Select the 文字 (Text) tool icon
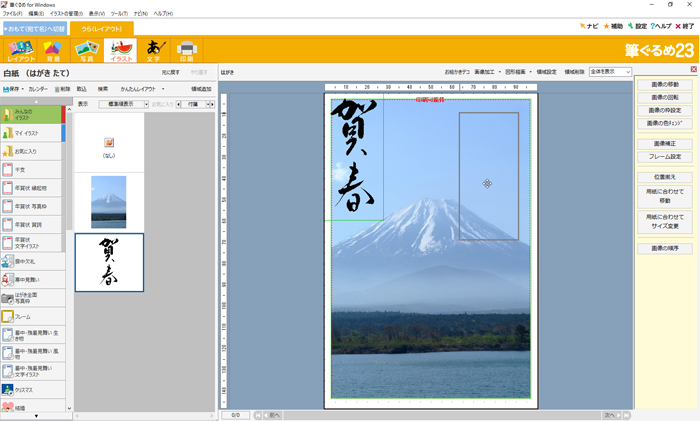 point(153,51)
